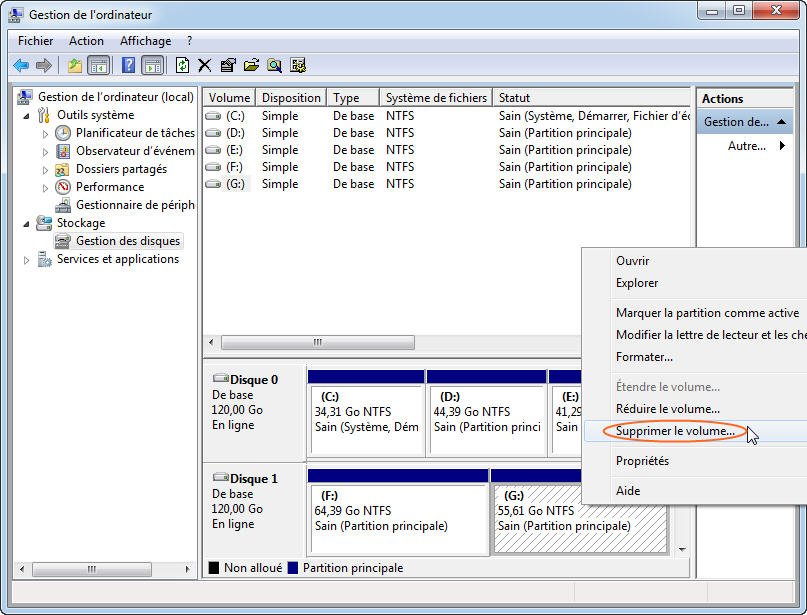Click the disk settings list toolbar icon

[298, 65]
